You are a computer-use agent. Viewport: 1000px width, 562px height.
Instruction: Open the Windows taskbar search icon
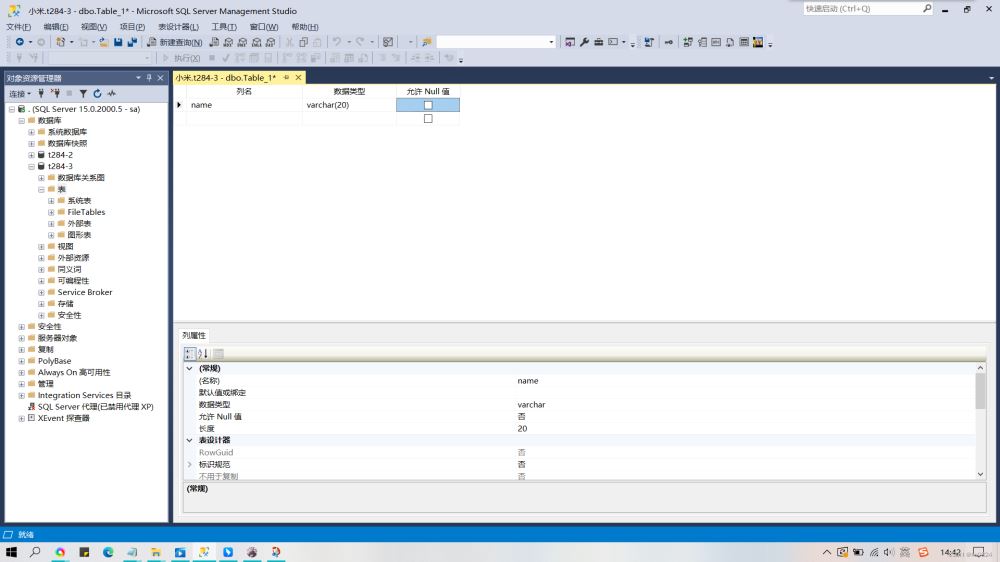(x=35, y=552)
